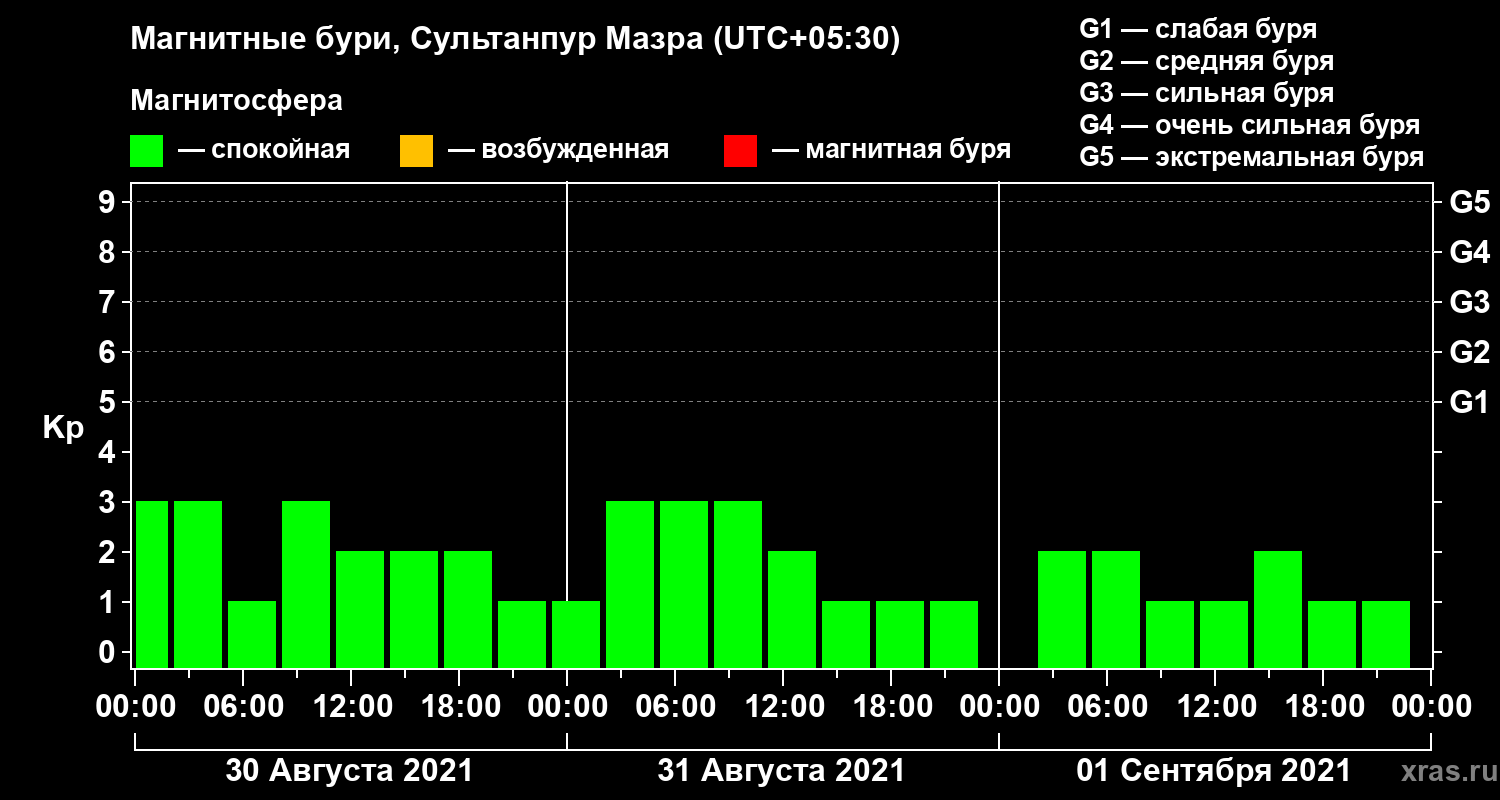
Task: Click the 'G4 — очень сильная буря' legend line
Action: click(x=1250, y=125)
